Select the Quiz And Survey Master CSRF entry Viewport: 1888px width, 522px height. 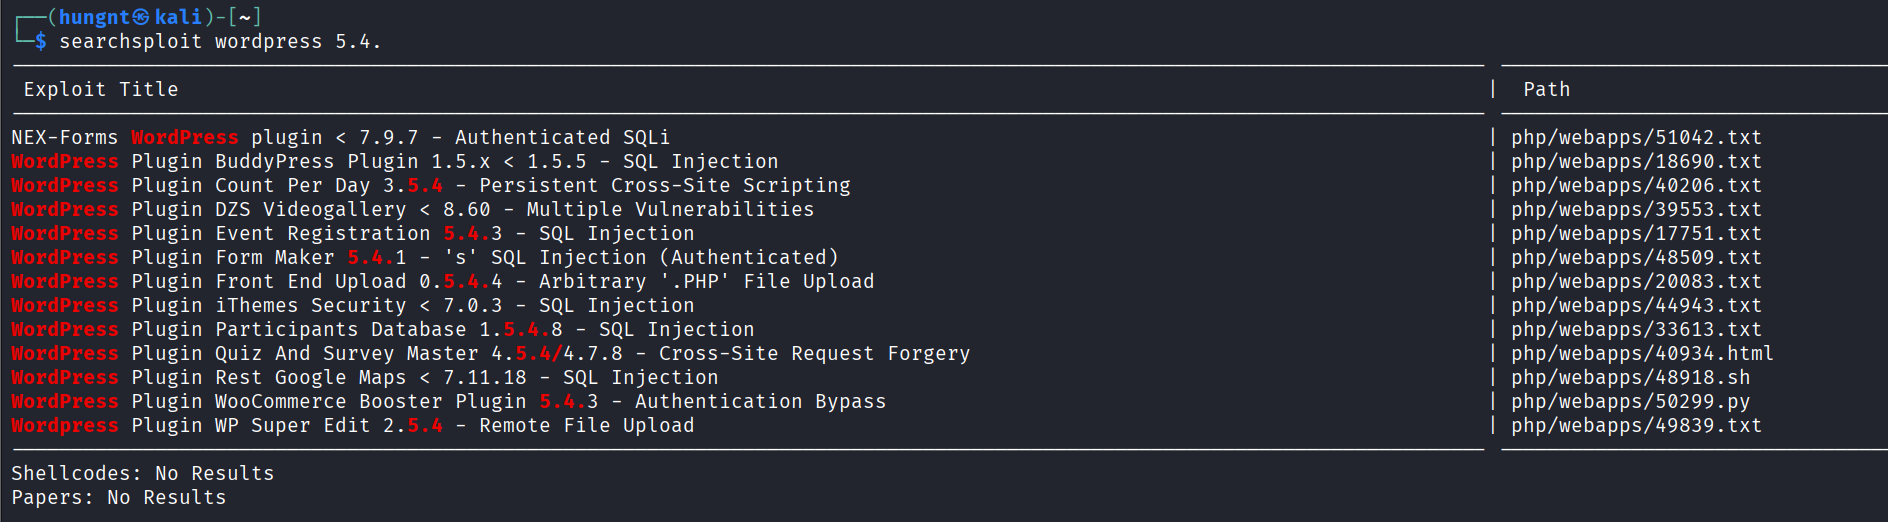(x=490, y=353)
